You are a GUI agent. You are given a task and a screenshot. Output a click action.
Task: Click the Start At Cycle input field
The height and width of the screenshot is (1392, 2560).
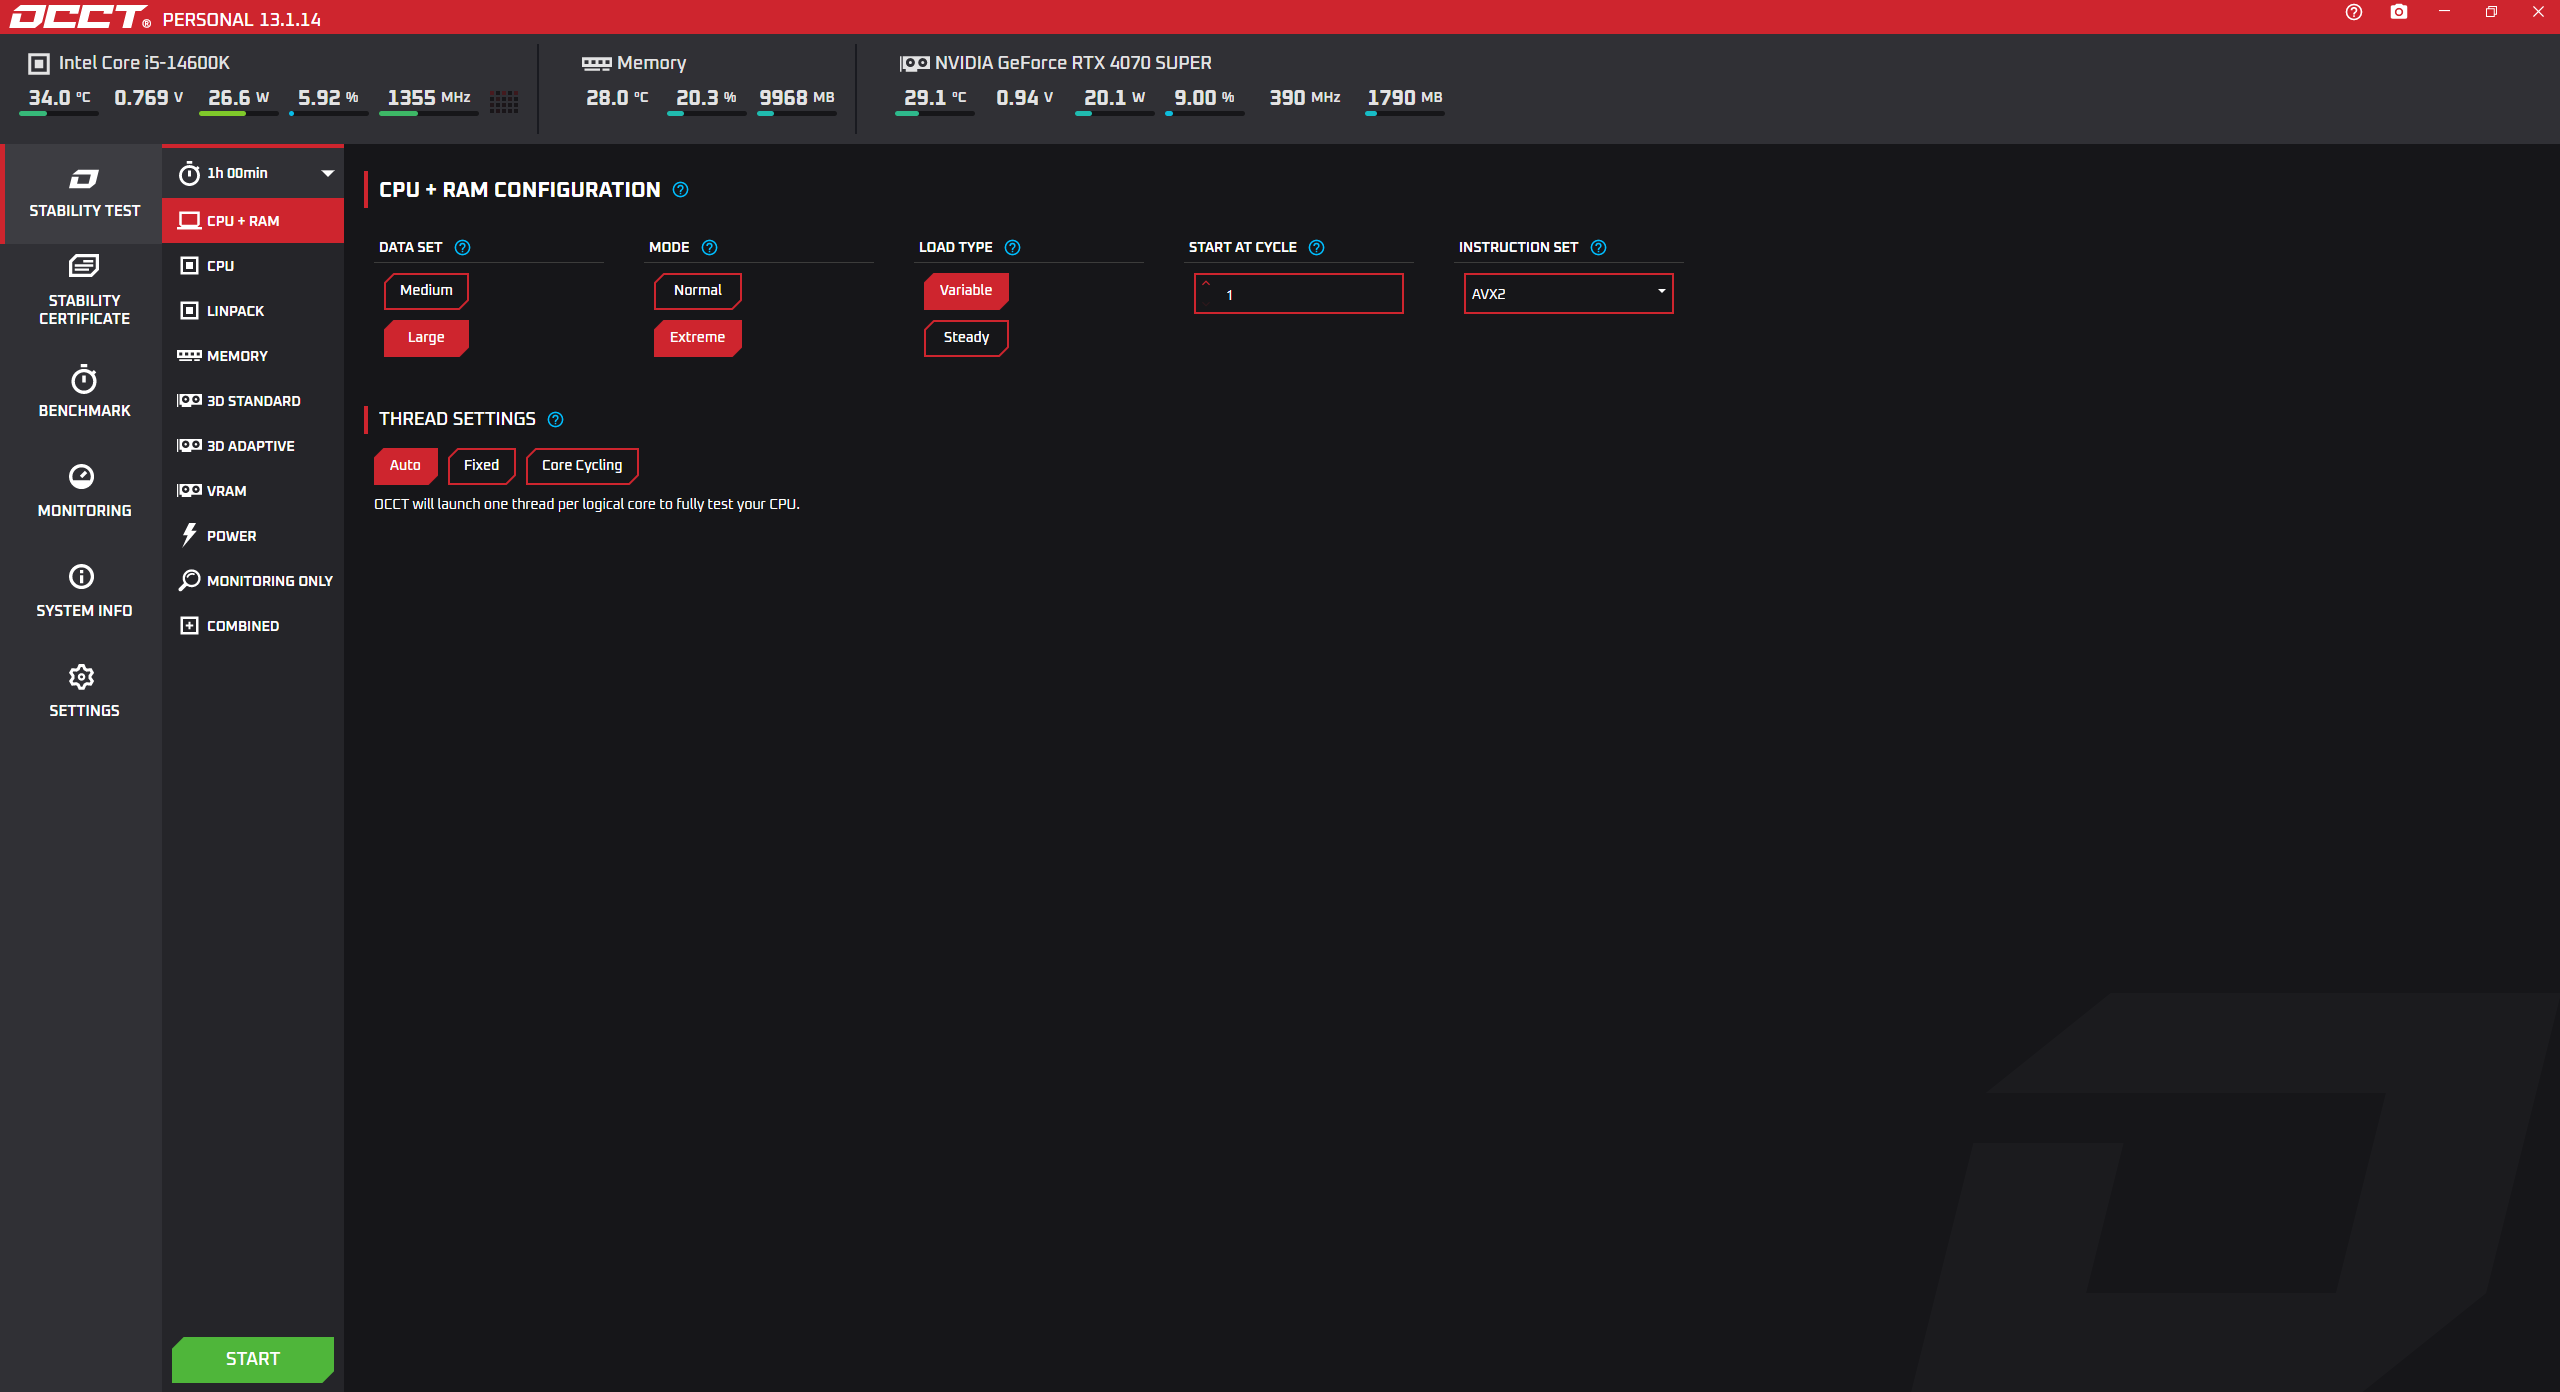(x=1310, y=295)
